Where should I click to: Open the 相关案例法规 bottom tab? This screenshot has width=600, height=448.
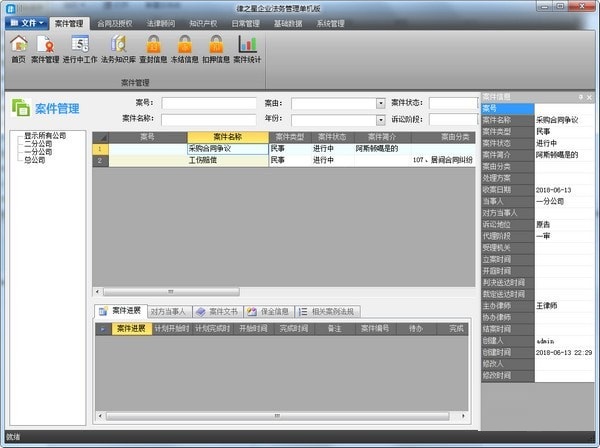click(x=328, y=312)
